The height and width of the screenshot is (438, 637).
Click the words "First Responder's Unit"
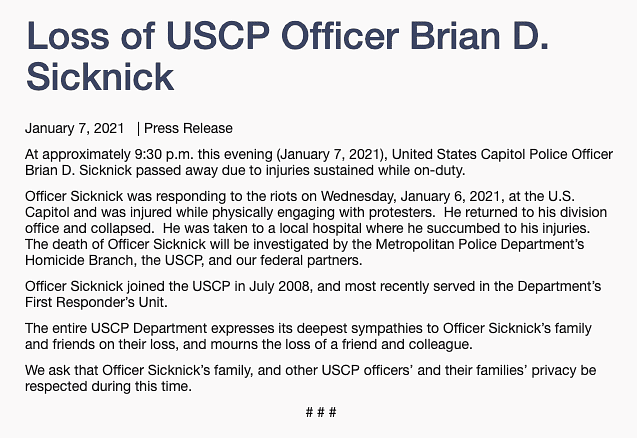click(95, 303)
